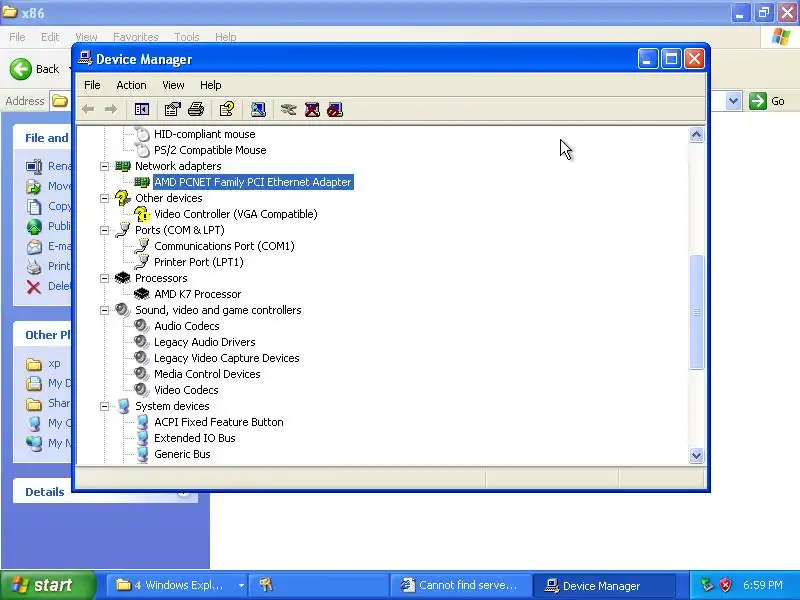Screen dimensions: 800x600
Task: Select AMD PCNET Family PCI Ethernet Adapter
Action: (253, 182)
